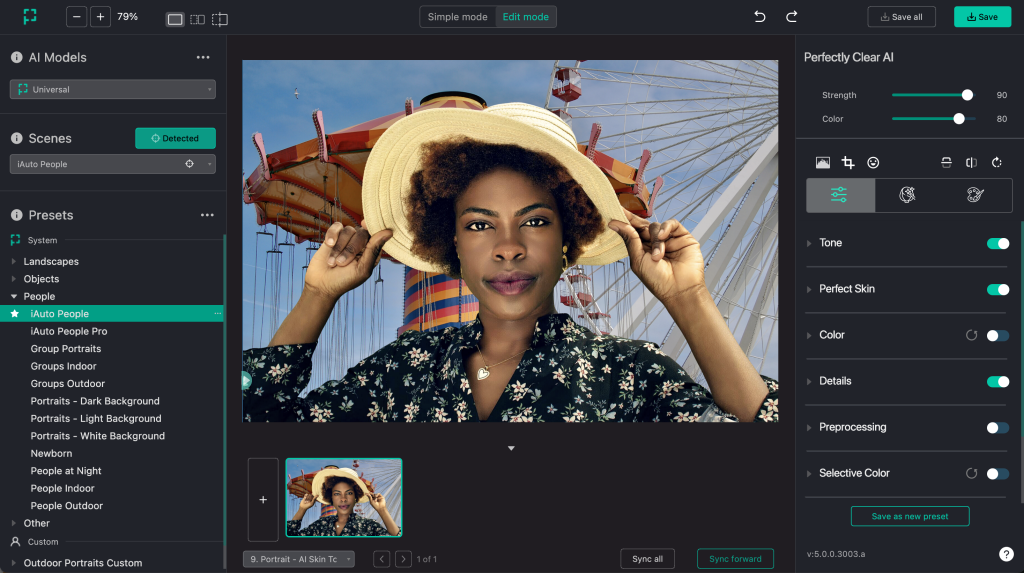Enable the Preprocessing toggle
The image size is (1024, 573).
[x=997, y=427]
